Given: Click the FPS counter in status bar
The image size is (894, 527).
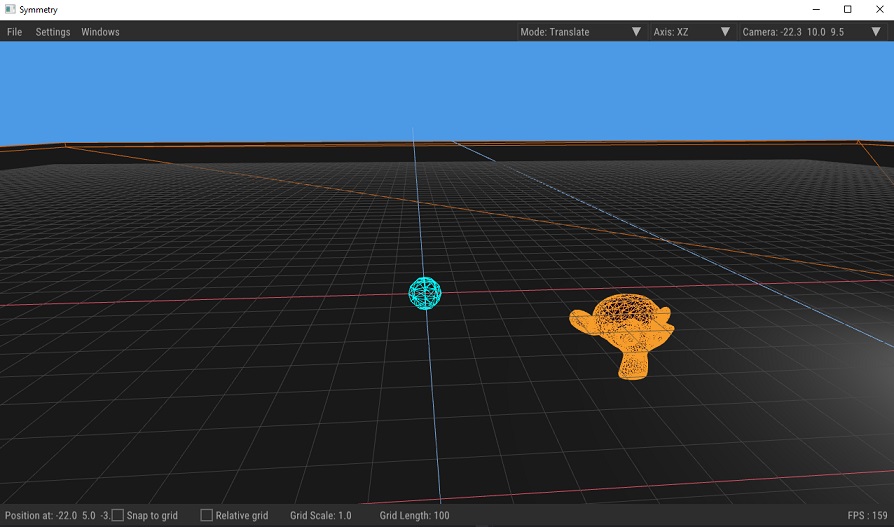Looking at the screenshot, I should click(867, 516).
